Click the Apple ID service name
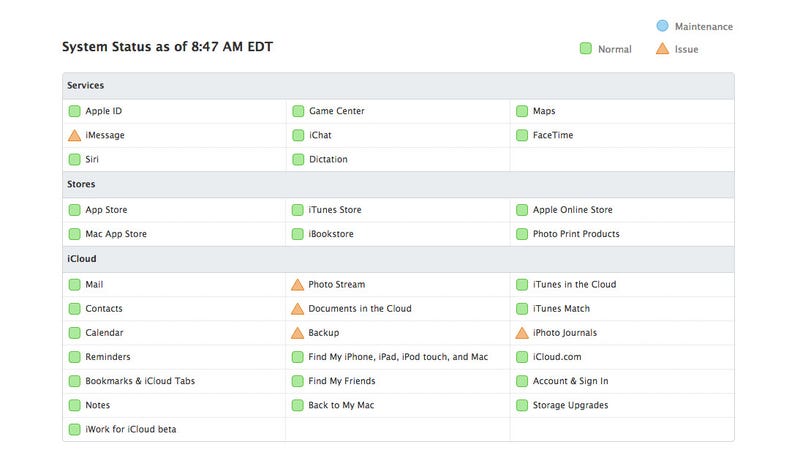This screenshot has height=450, width=800. (x=104, y=111)
